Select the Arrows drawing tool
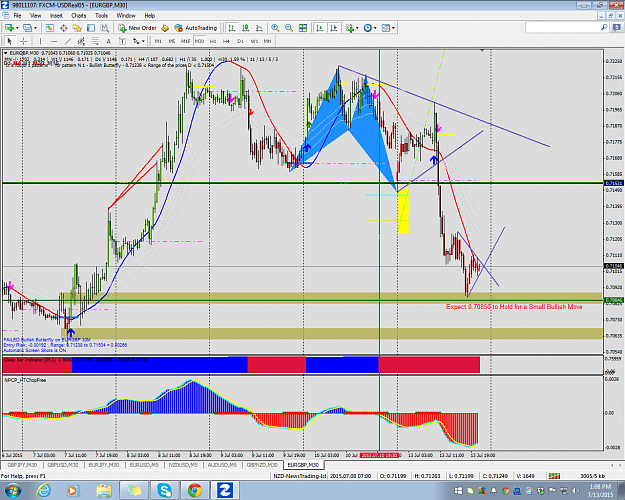 pos(136,41)
